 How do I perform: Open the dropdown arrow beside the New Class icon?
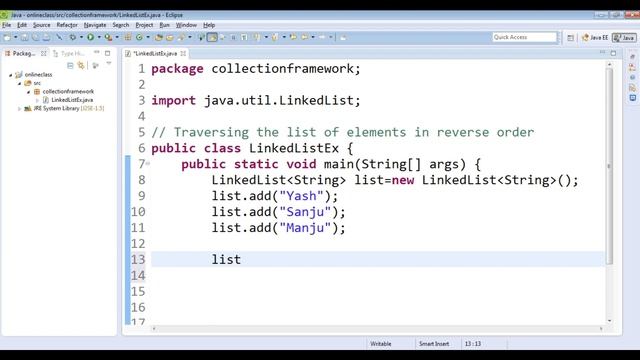[148, 38]
